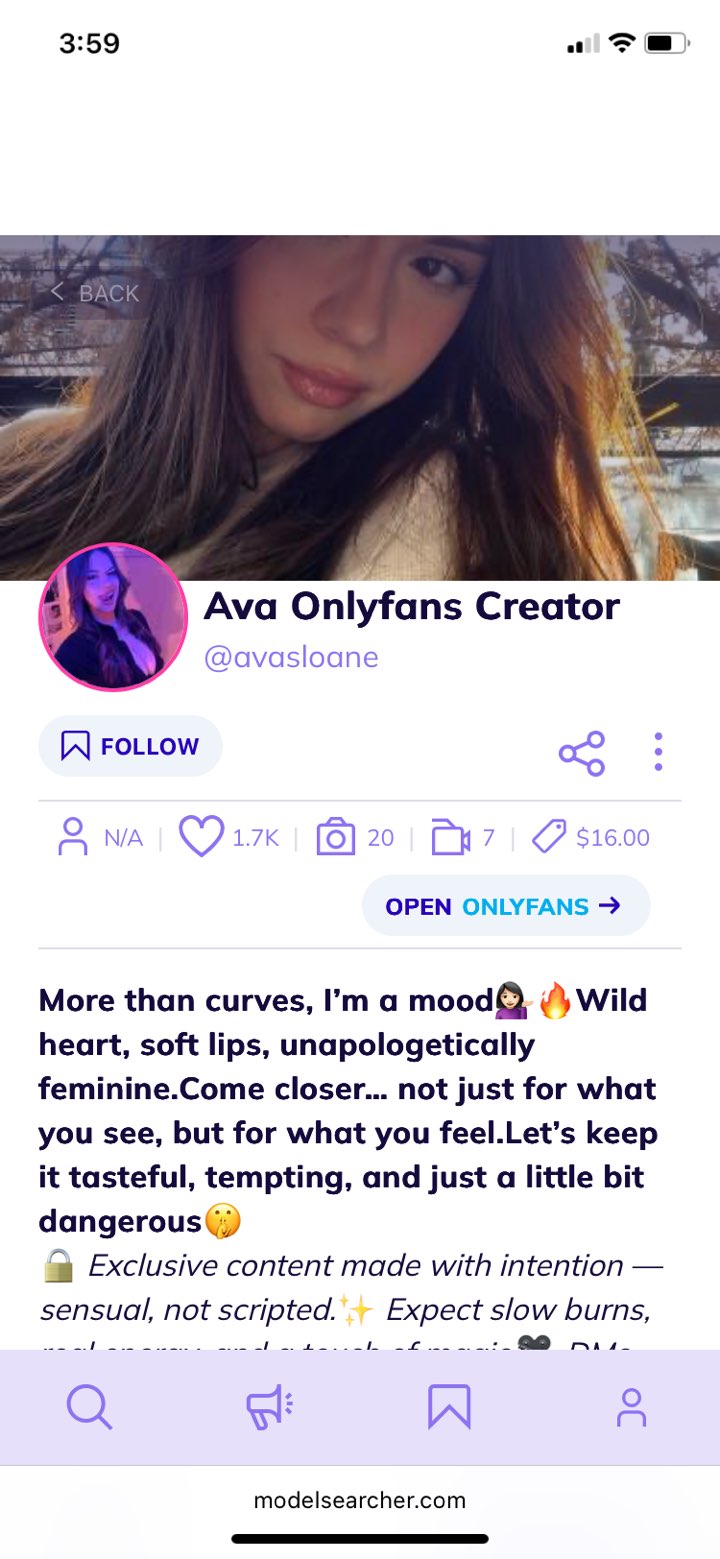Tap the @avasloane username
This screenshot has width=720, height=1559.
pos(291,658)
